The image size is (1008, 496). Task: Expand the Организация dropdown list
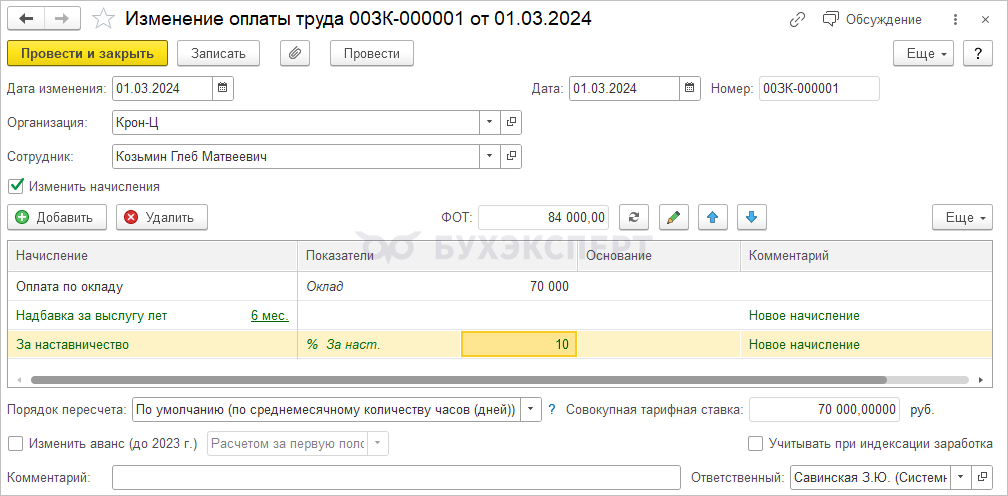[x=489, y=122]
